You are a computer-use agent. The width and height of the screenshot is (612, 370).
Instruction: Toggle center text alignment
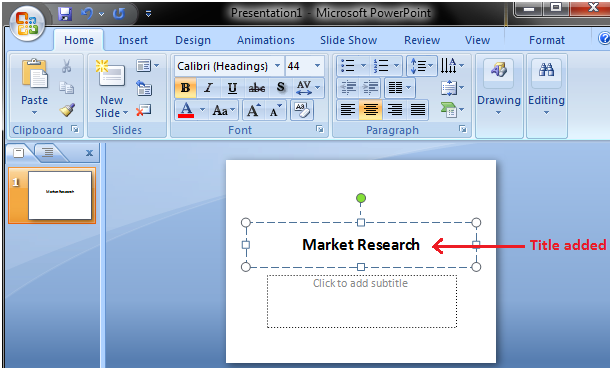click(x=370, y=110)
